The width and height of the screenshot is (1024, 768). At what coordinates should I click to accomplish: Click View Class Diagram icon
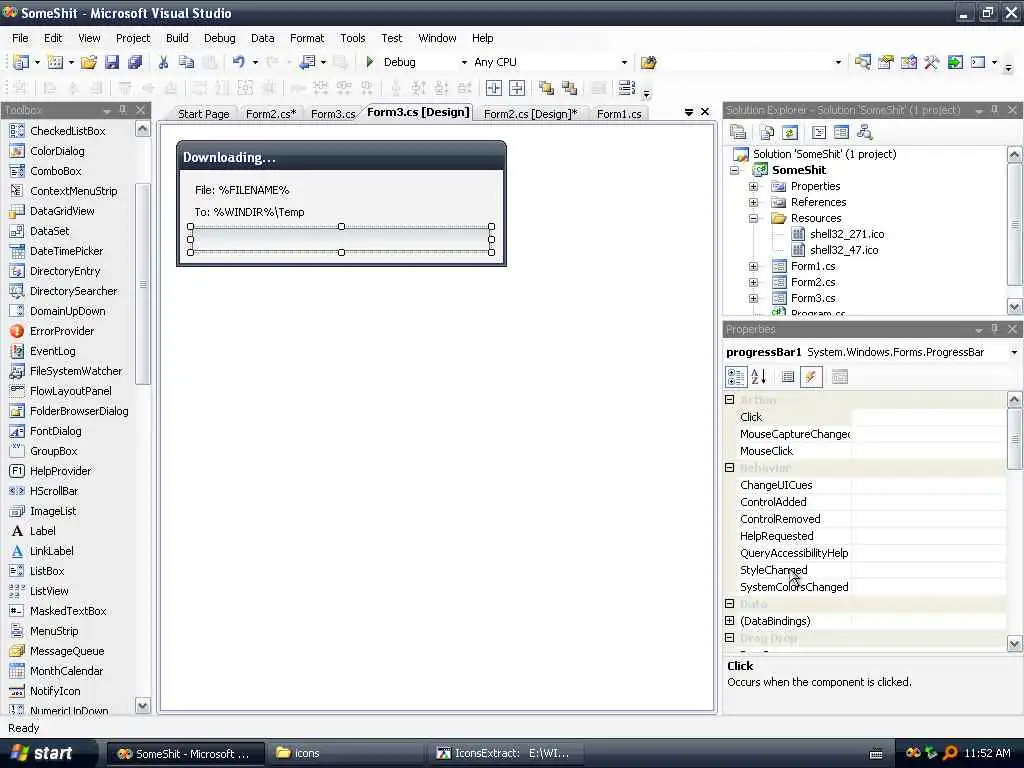[x=865, y=133]
